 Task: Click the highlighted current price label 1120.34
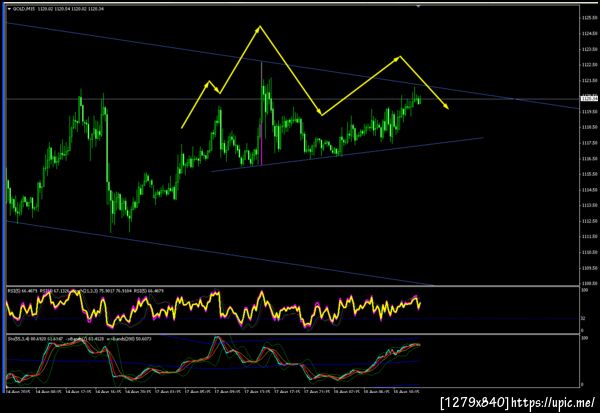pos(589,99)
